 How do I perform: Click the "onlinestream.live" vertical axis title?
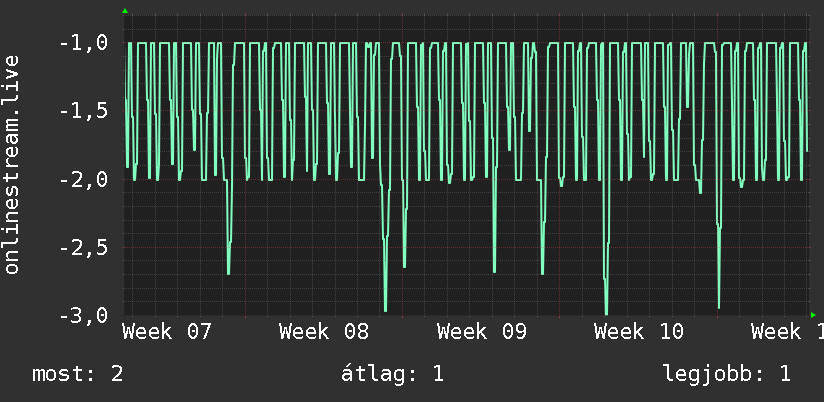click(x=12, y=164)
